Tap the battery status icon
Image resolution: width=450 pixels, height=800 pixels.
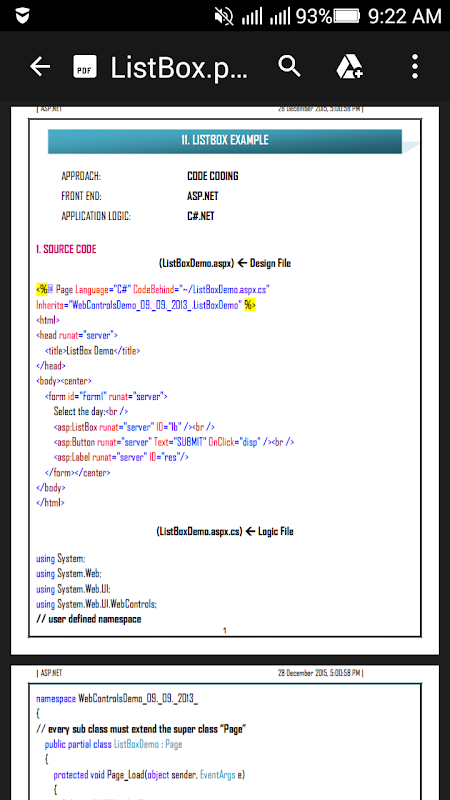coord(346,16)
